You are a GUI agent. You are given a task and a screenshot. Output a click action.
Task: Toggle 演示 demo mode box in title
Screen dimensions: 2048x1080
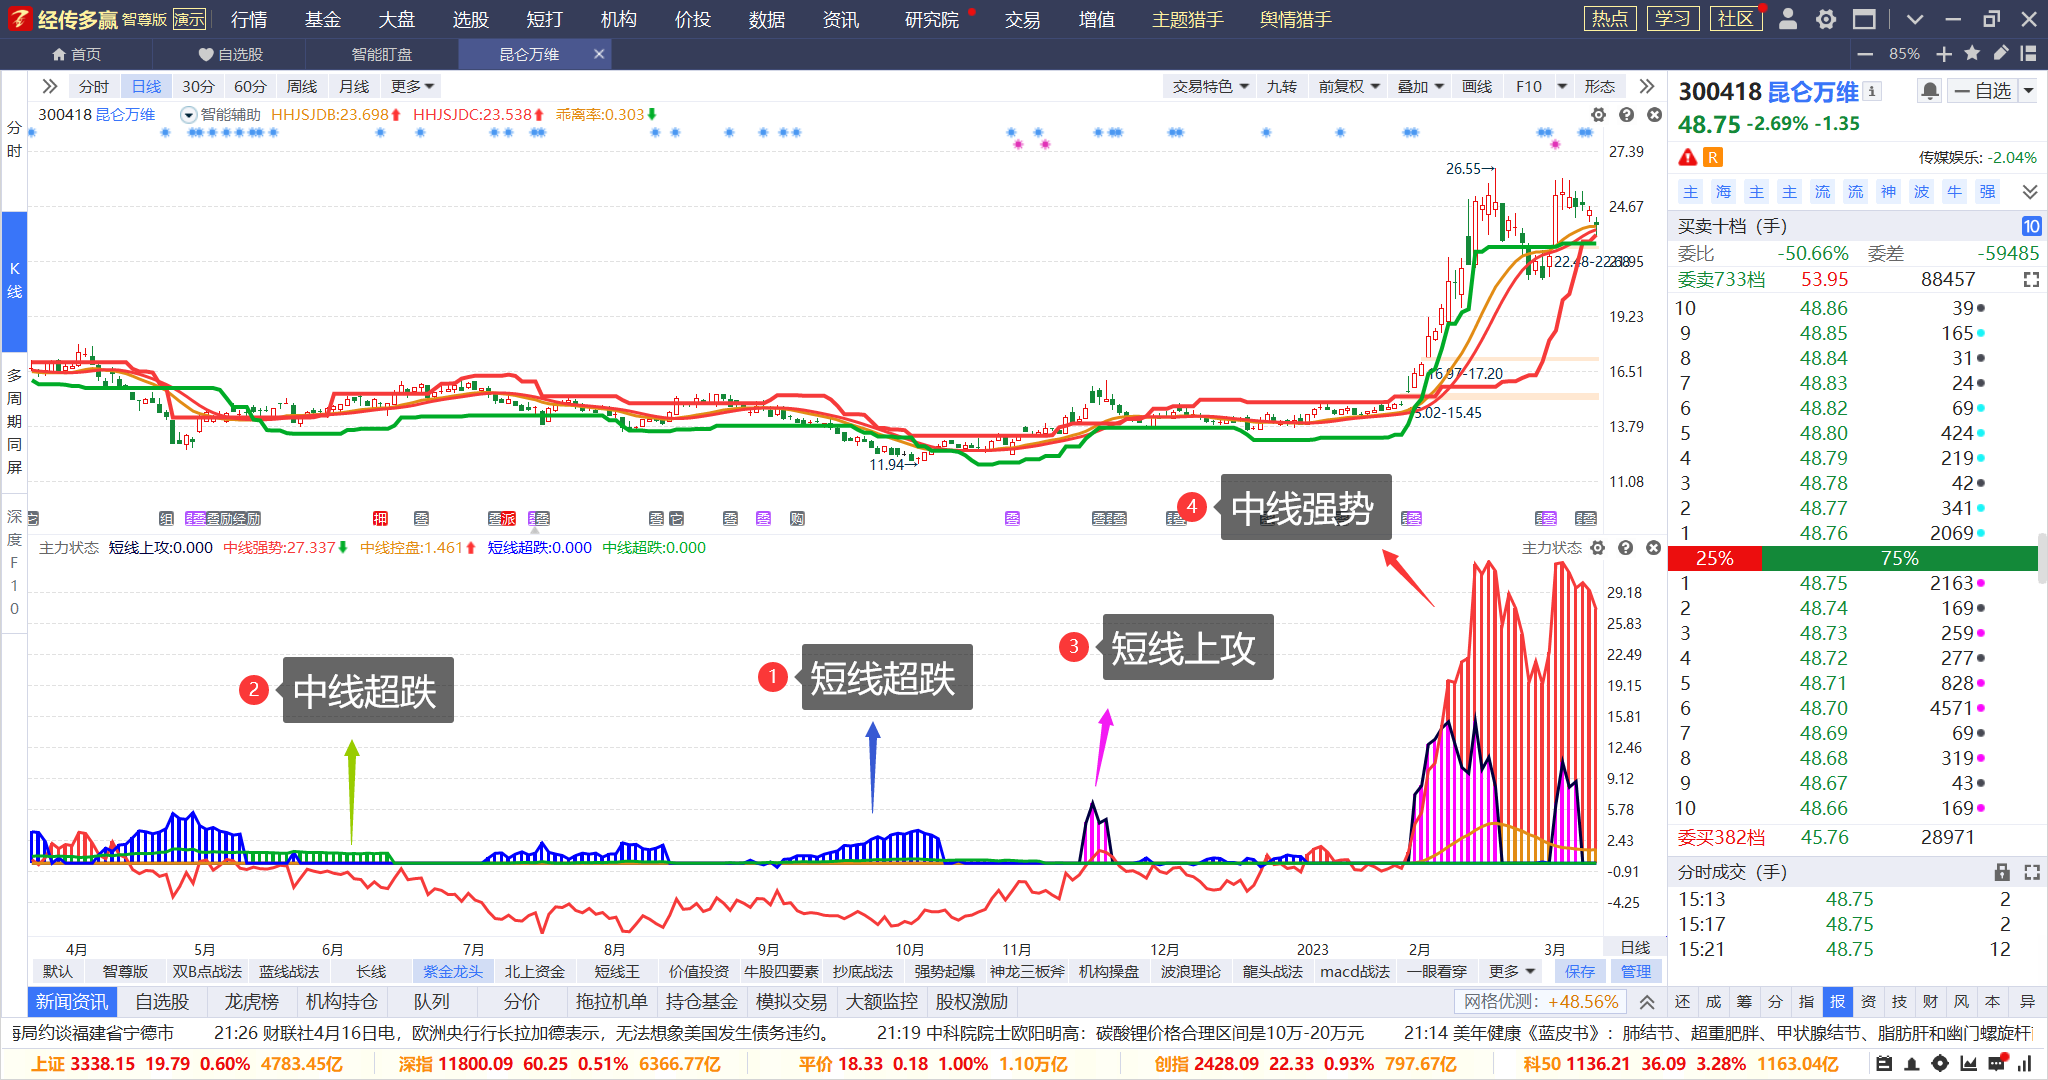pos(189,19)
